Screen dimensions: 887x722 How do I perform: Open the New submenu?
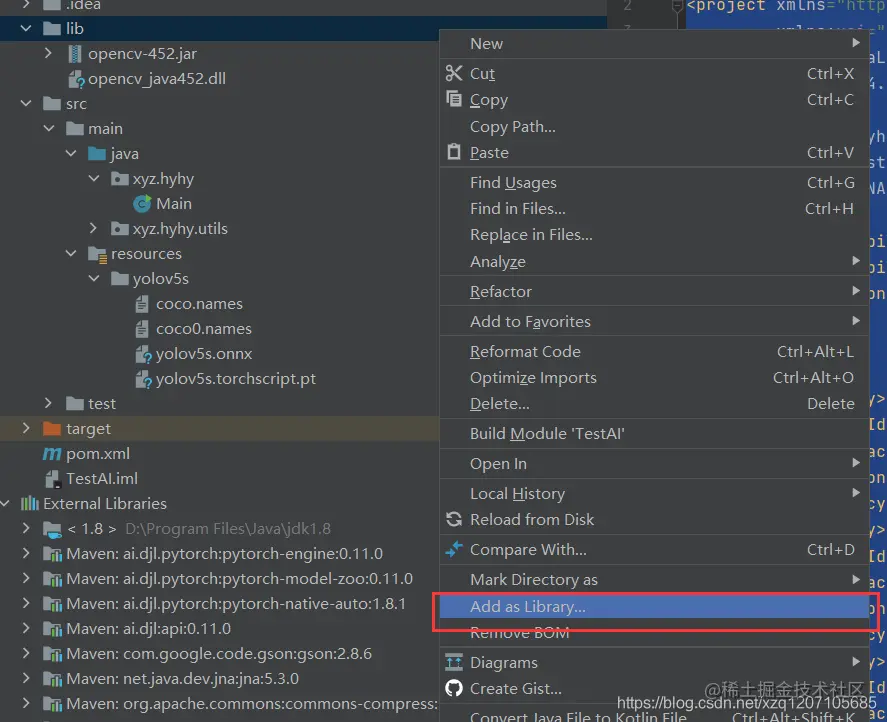click(654, 44)
